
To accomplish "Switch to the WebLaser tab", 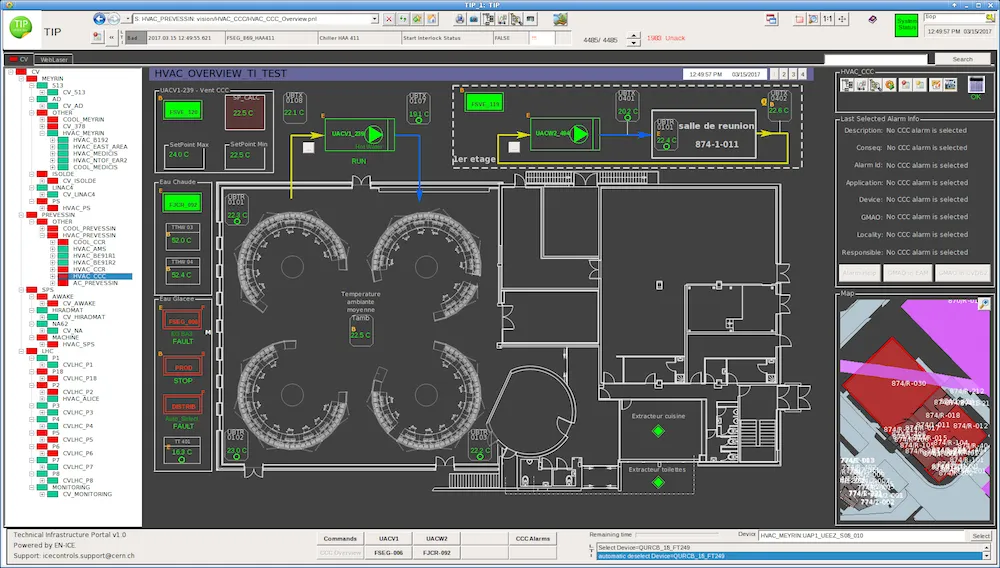I will [x=54, y=59].
